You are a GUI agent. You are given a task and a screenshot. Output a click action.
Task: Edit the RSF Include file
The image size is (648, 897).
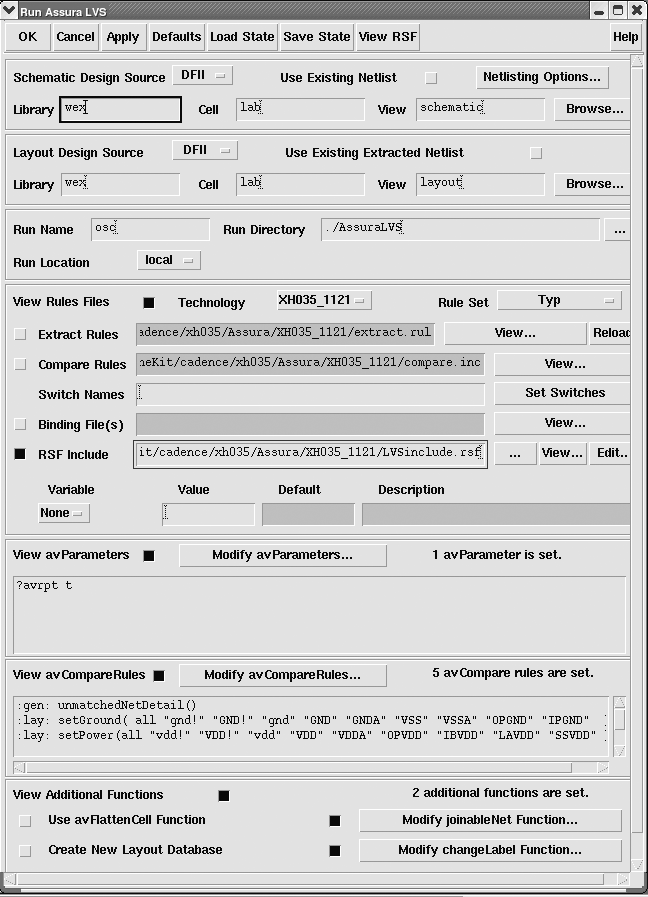tap(611, 454)
